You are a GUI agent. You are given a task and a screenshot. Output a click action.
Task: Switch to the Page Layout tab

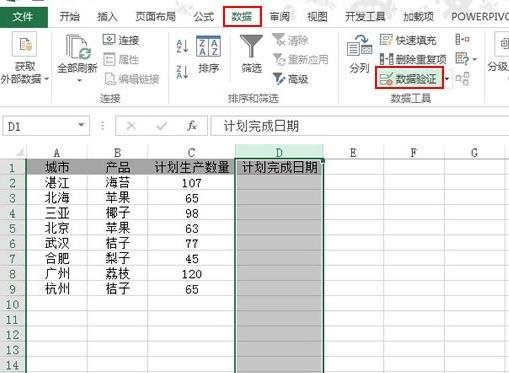point(155,17)
